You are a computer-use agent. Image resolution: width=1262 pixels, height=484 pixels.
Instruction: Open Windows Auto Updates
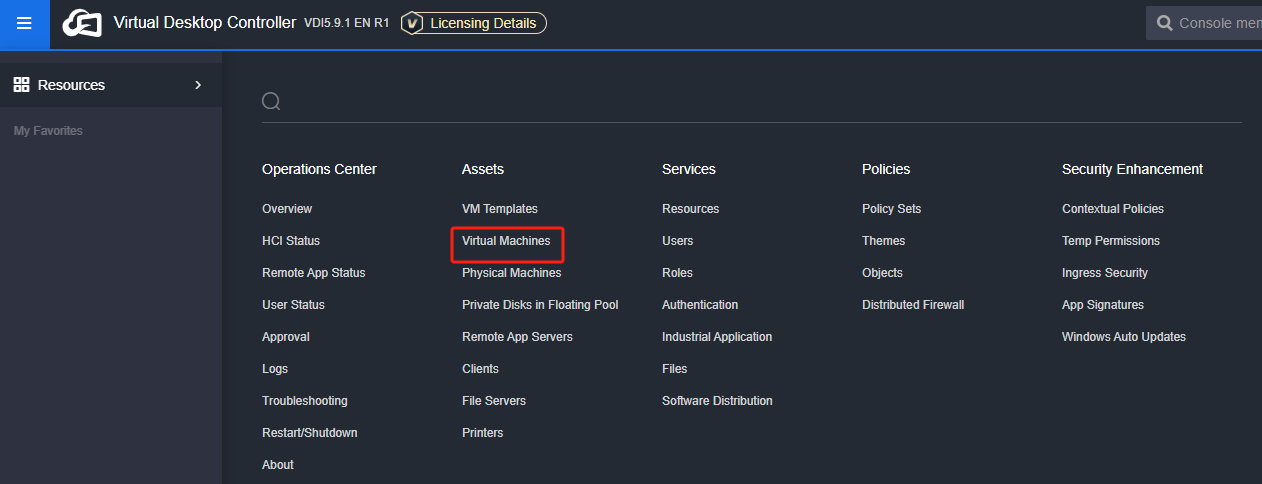[1123, 337]
